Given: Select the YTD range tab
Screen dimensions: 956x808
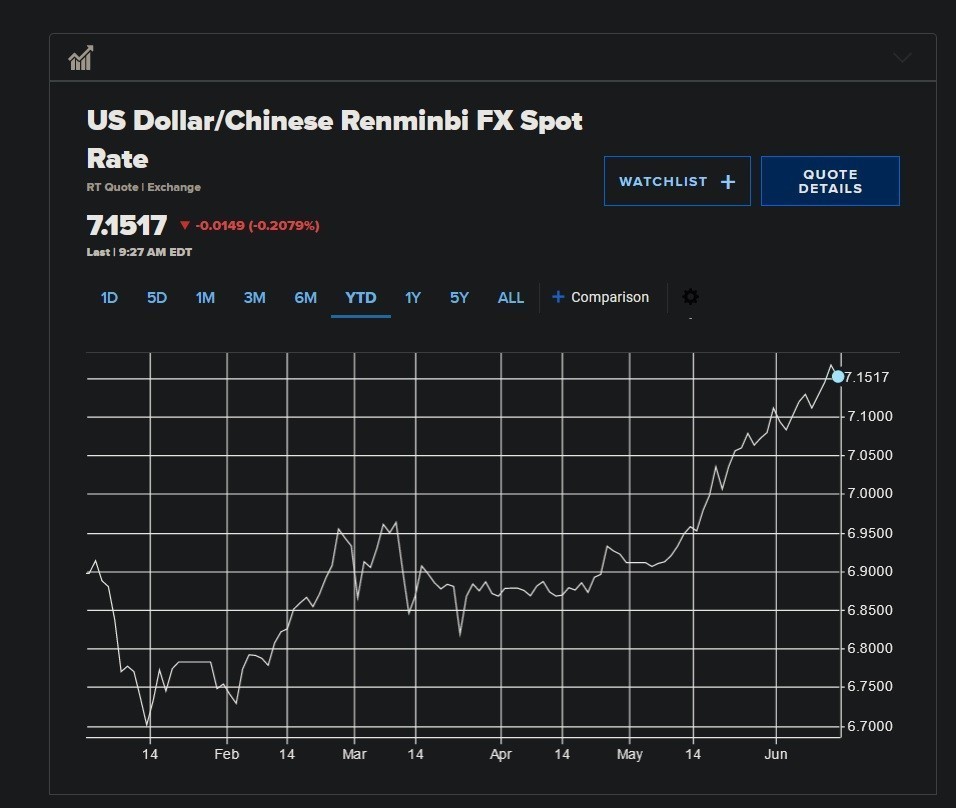Looking at the screenshot, I should click(x=360, y=298).
